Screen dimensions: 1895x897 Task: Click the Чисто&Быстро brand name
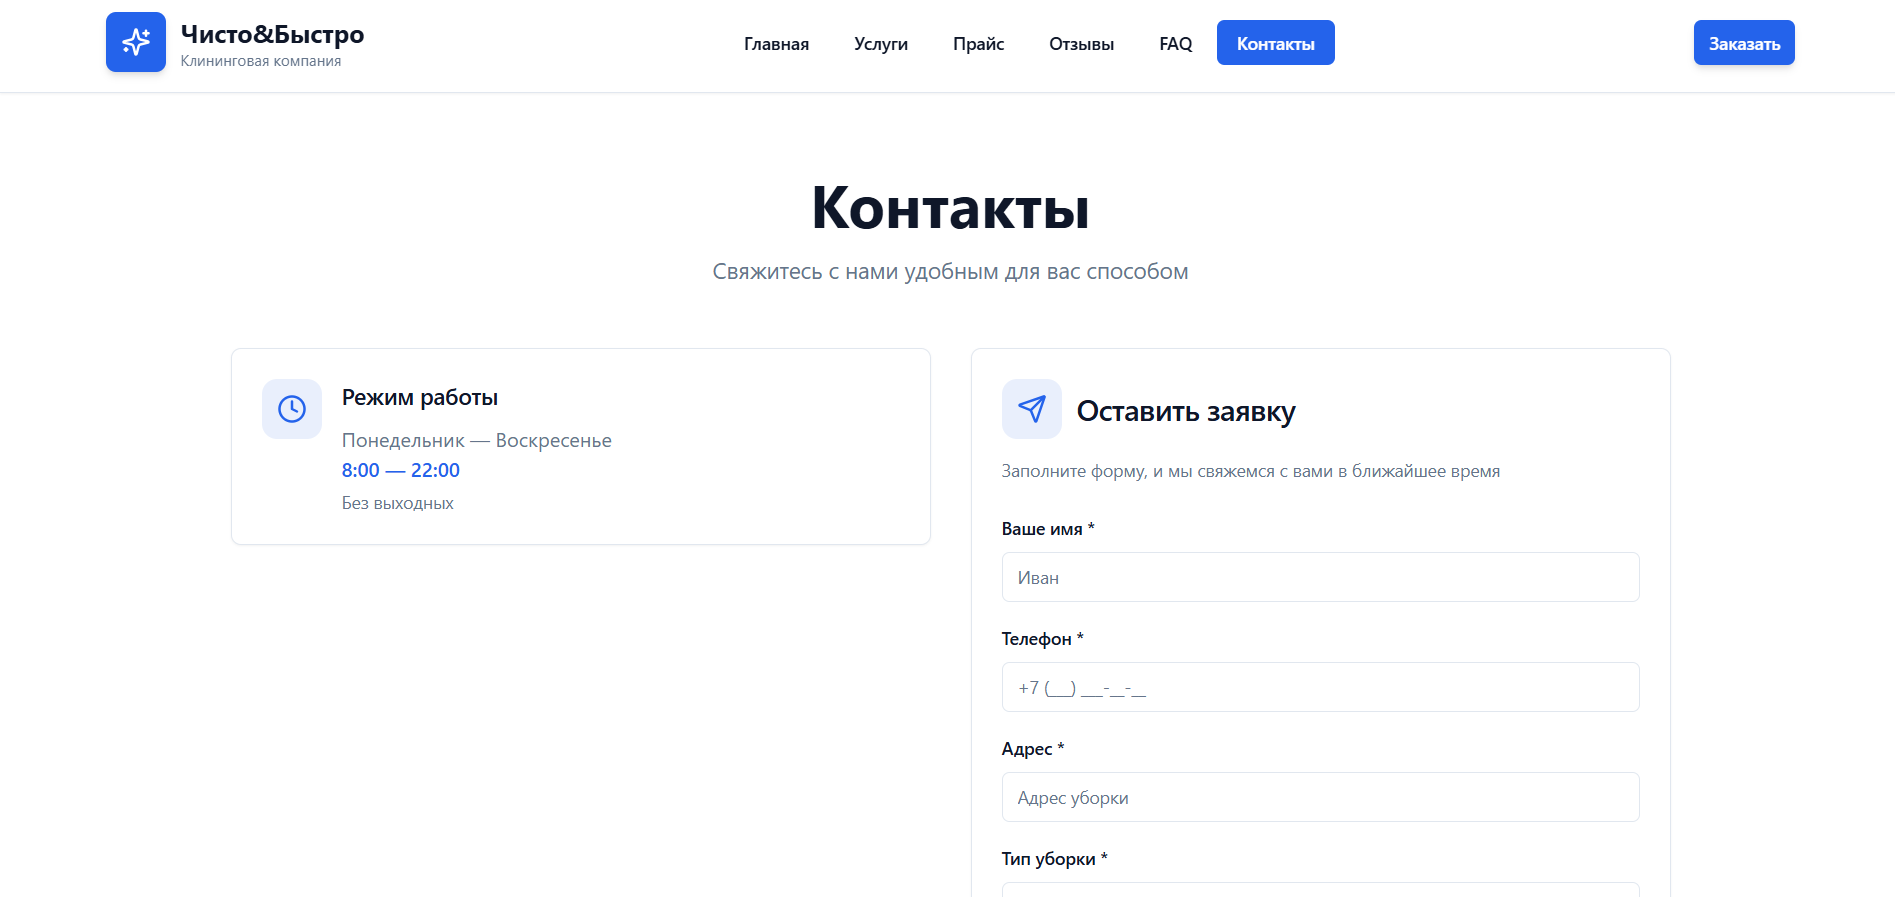point(272,34)
